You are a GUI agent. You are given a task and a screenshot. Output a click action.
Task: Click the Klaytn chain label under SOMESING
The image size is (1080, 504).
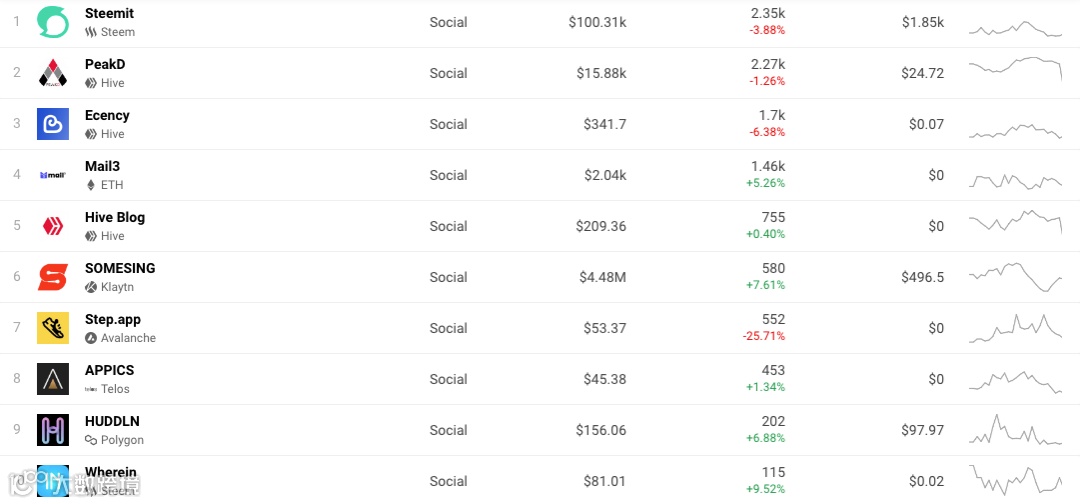[110, 287]
